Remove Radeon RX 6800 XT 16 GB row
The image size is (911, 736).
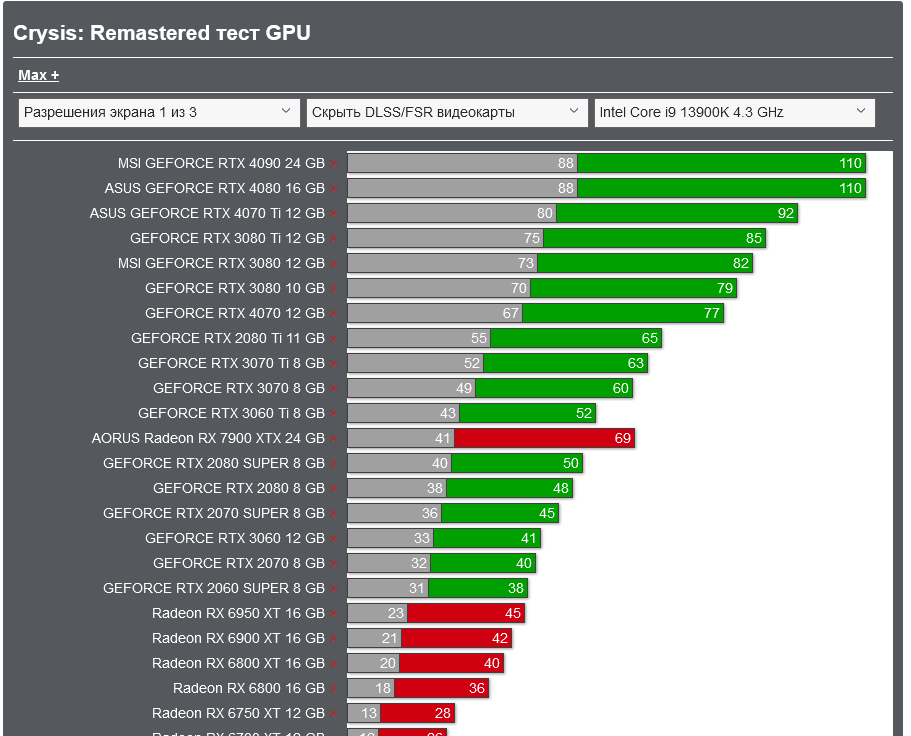point(333,663)
